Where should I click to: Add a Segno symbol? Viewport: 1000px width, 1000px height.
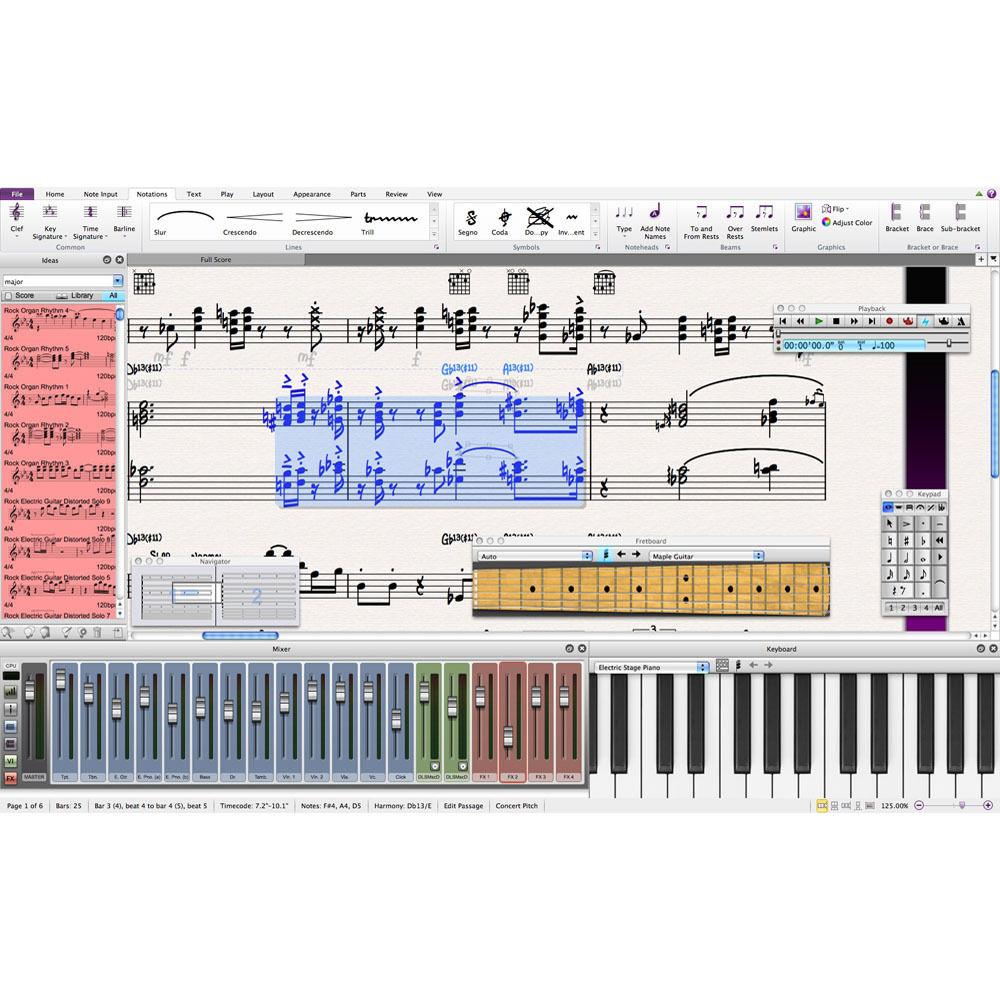pos(467,220)
